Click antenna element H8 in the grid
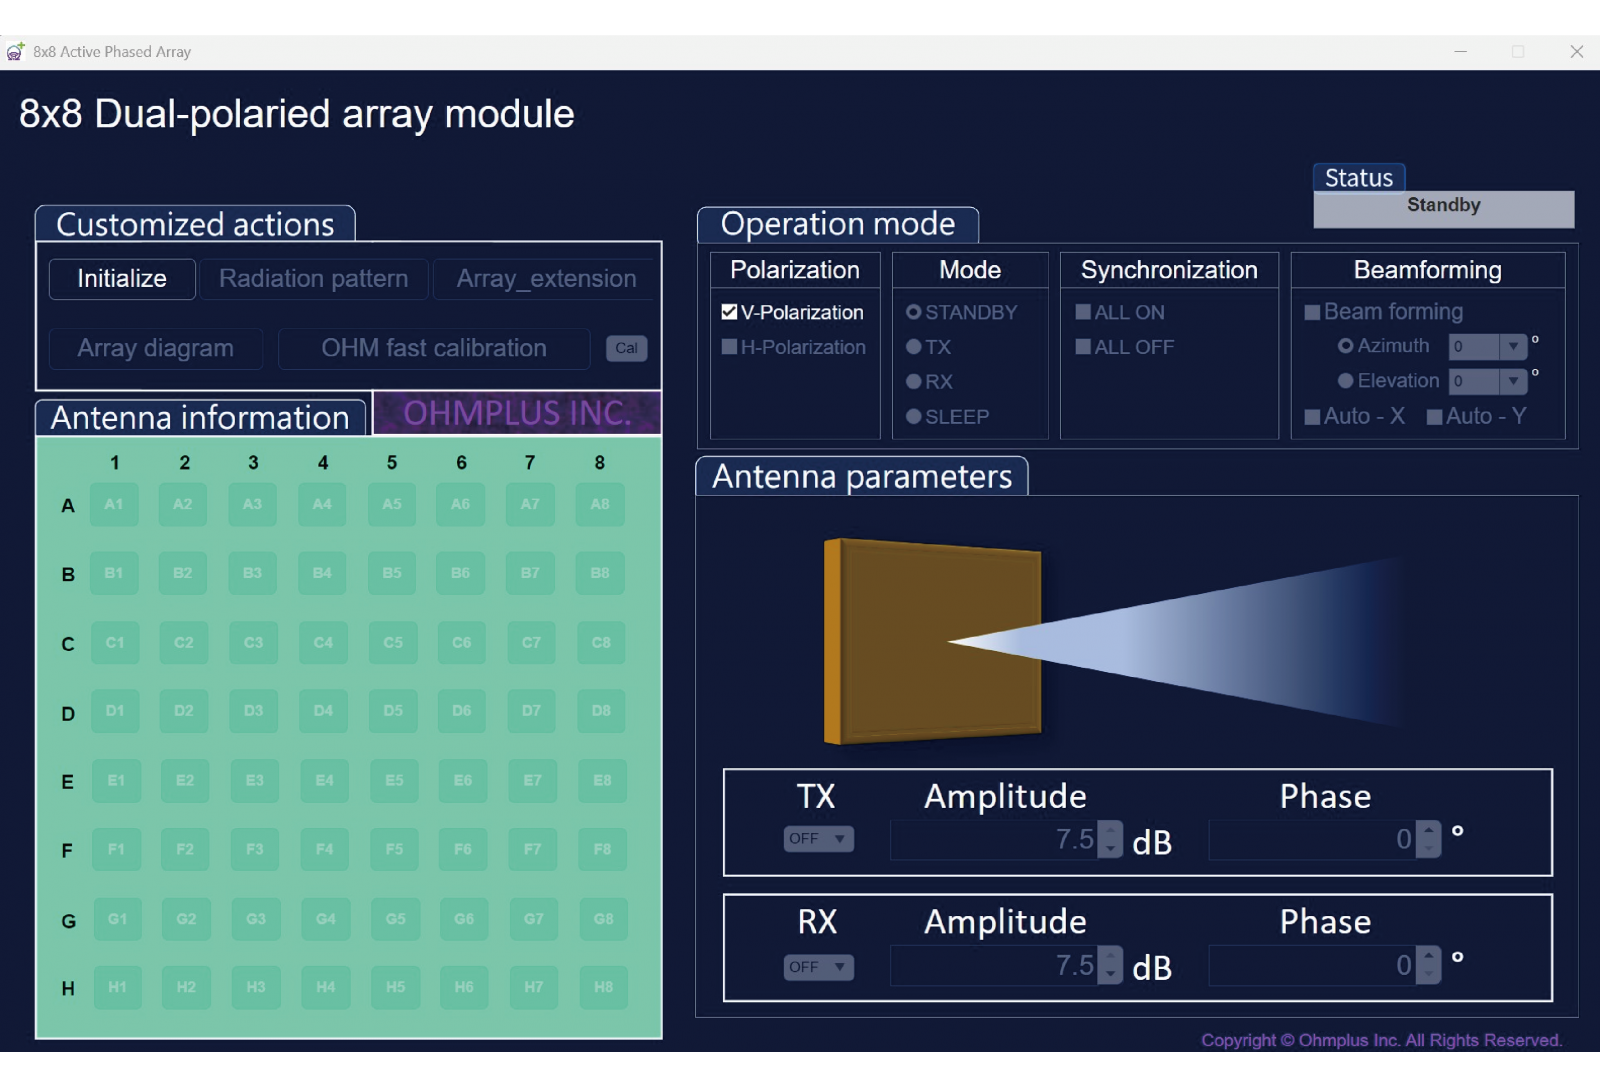The width and height of the screenshot is (1600, 1078). (603, 987)
